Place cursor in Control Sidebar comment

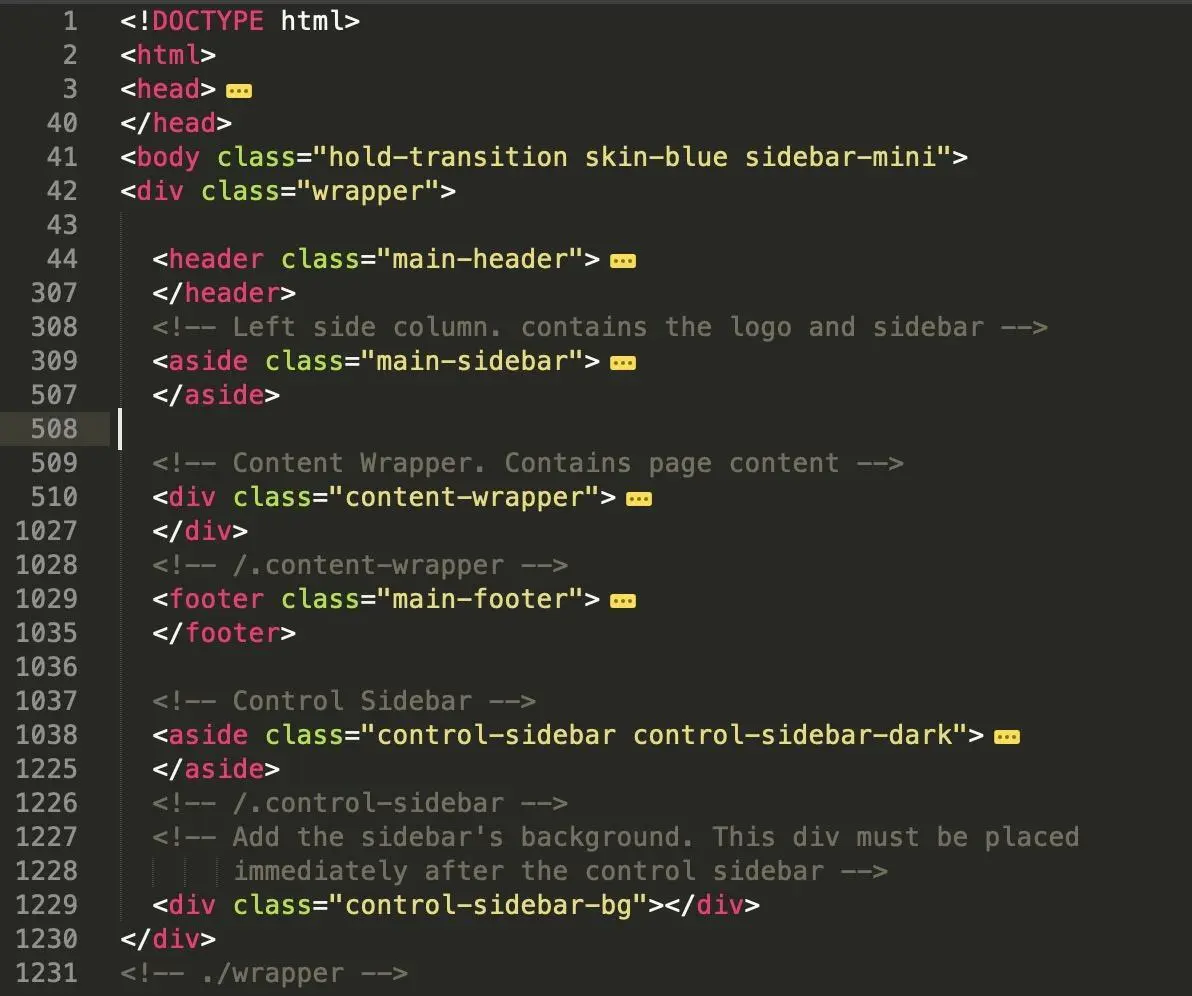[x=344, y=701]
